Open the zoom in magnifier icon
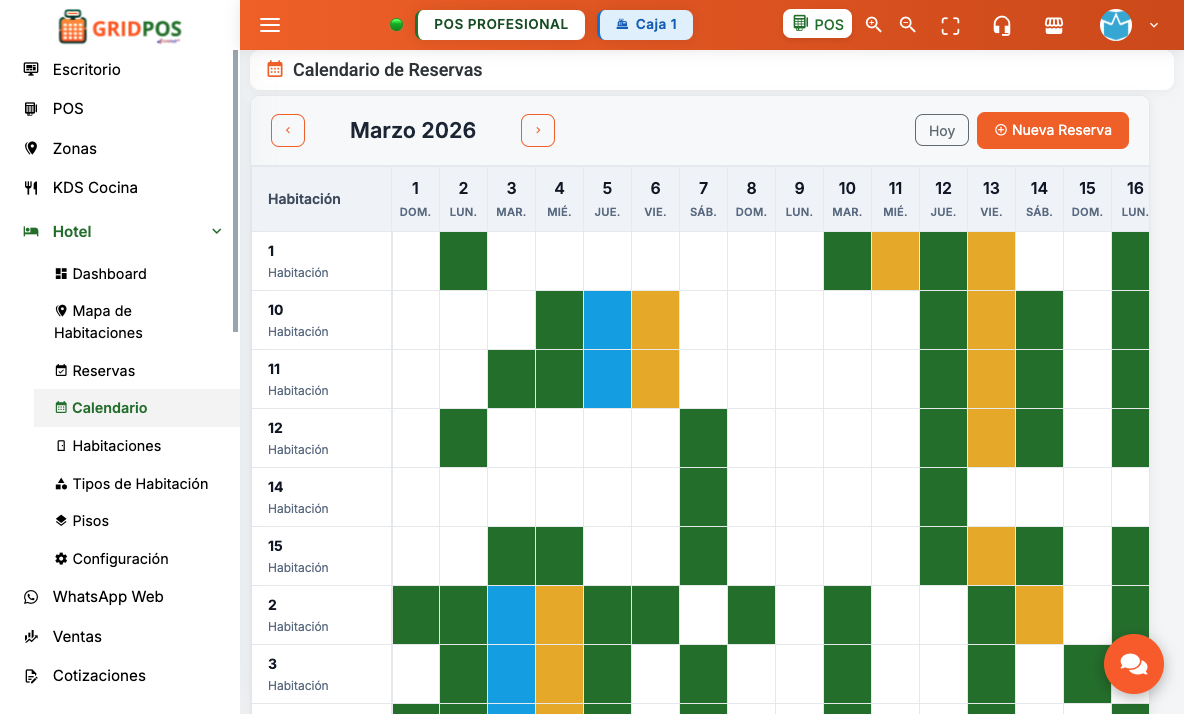The image size is (1184, 714). (873, 24)
